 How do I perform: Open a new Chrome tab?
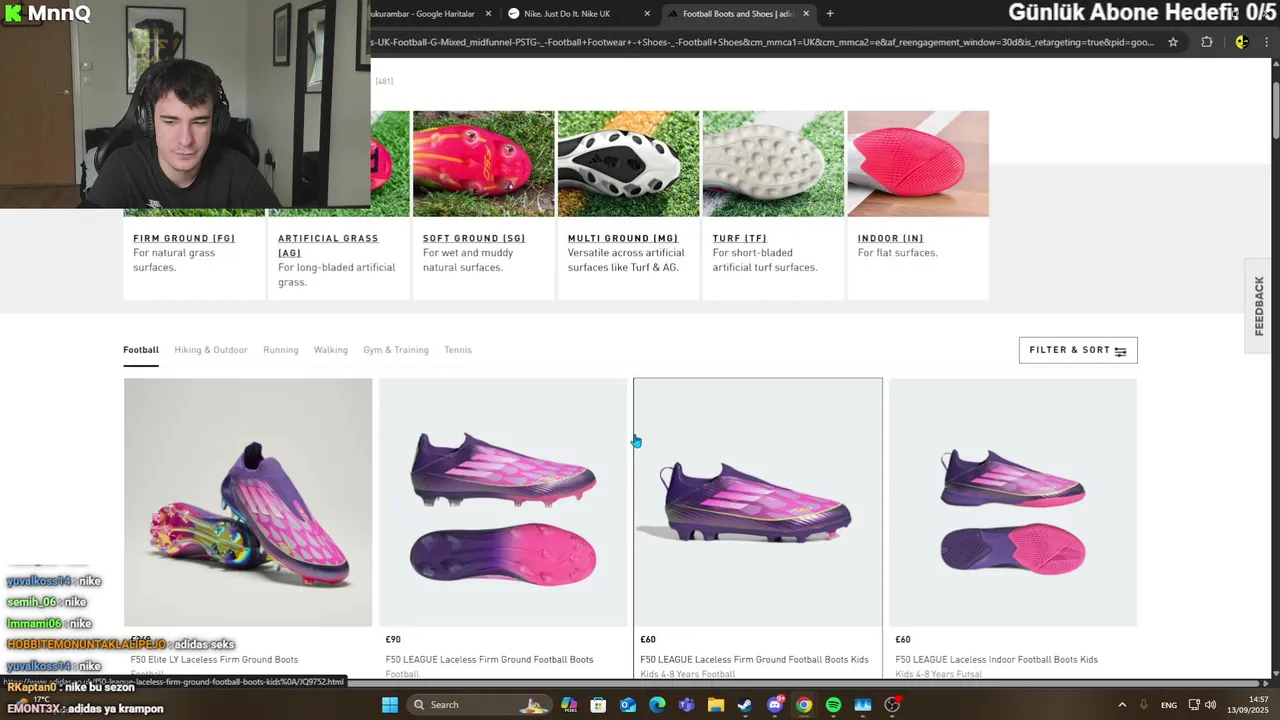click(829, 14)
